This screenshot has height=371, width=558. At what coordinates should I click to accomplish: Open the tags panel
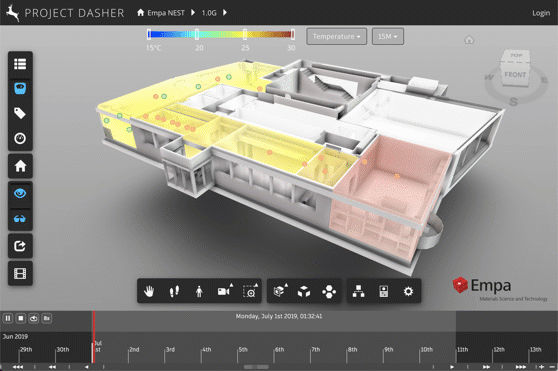20,113
